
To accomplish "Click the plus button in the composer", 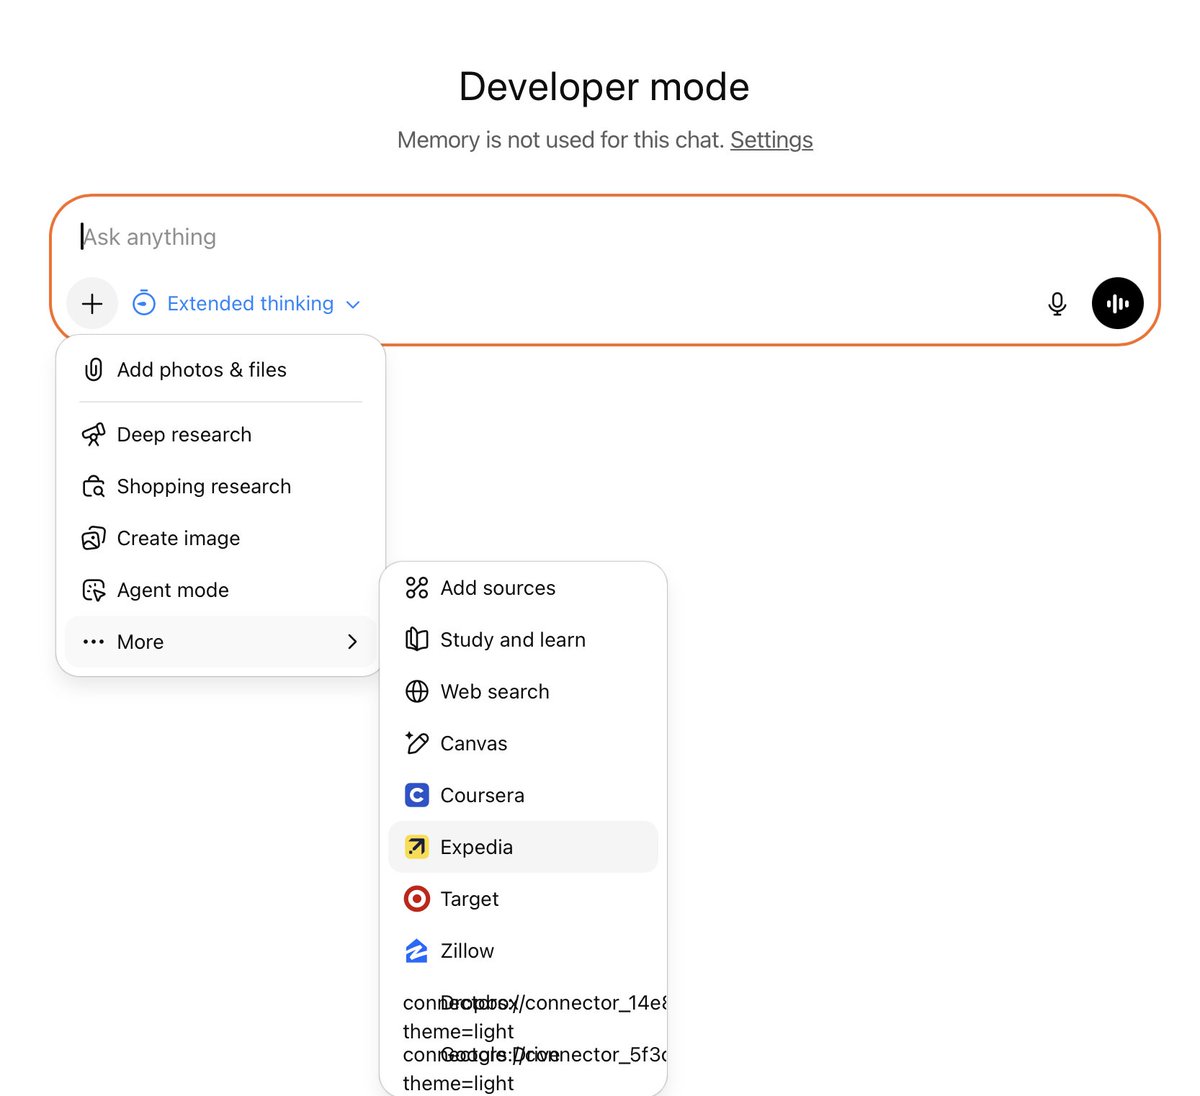I will tap(92, 303).
